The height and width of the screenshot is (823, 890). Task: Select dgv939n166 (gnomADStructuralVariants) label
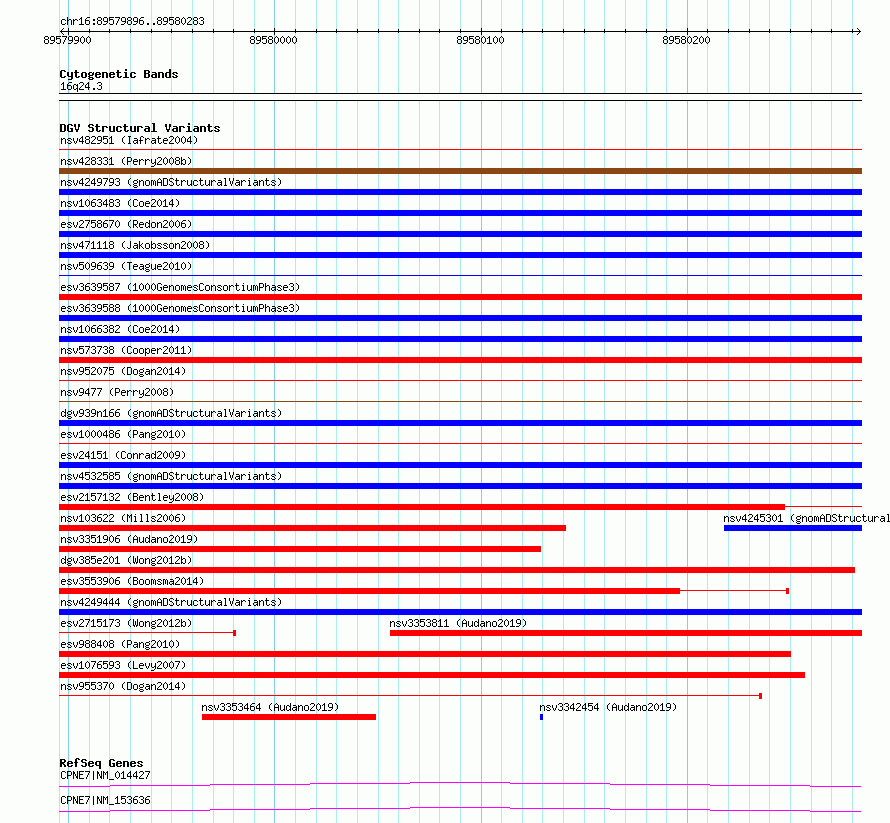tap(171, 413)
